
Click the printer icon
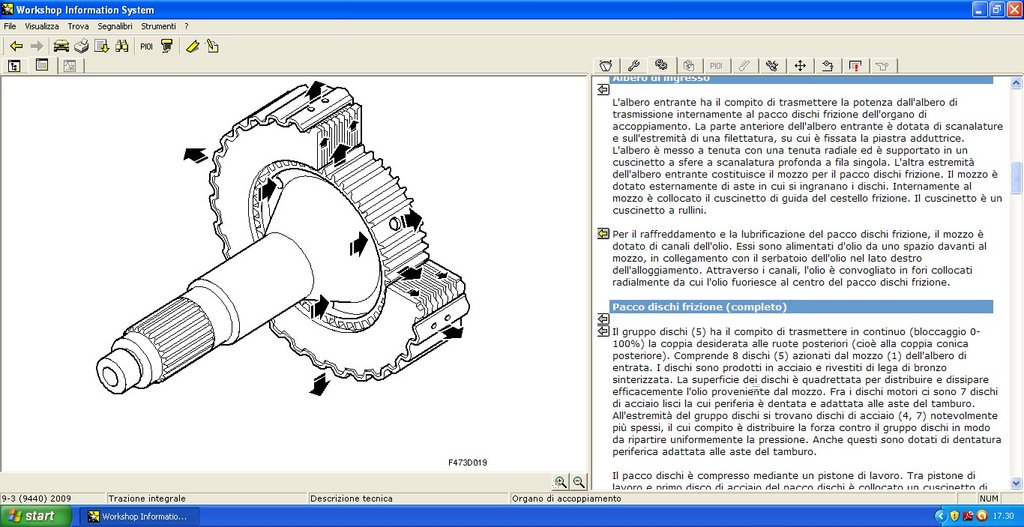click(x=81, y=46)
